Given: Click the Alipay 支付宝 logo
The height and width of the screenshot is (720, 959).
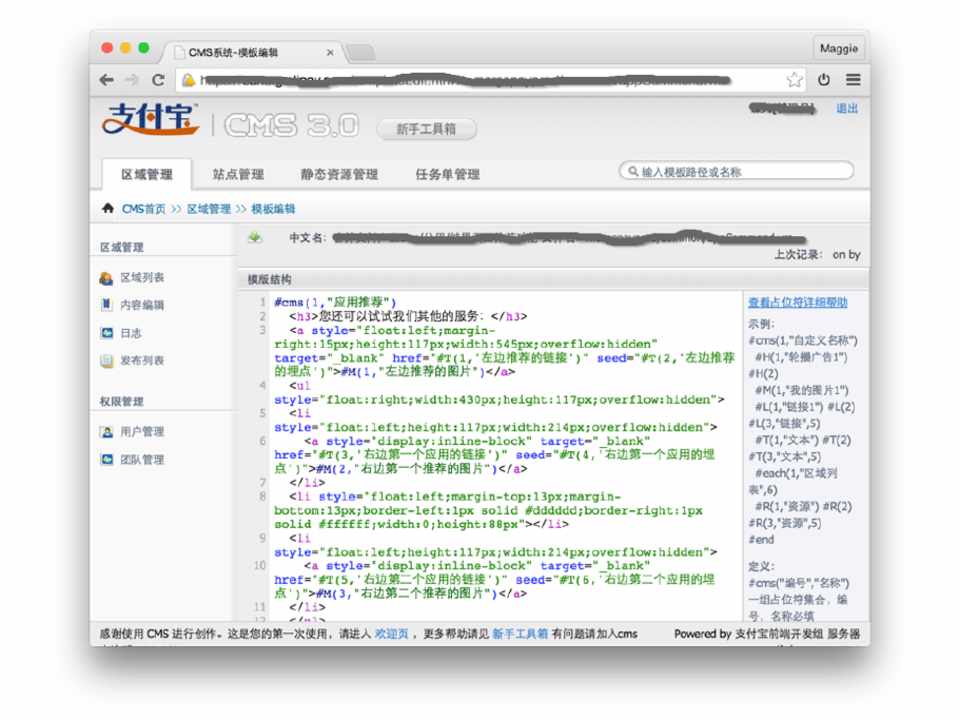Looking at the screenshot, I should pos(151,120).
